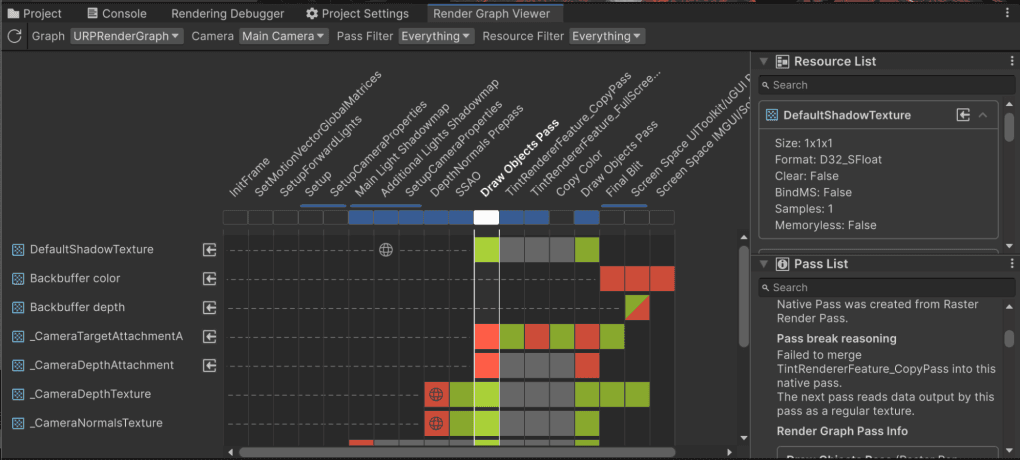Image resolution: width=1020 pixels, height=460 pixels.
Task: Focus the Pass List search field
Action: (x=886, y=288)
